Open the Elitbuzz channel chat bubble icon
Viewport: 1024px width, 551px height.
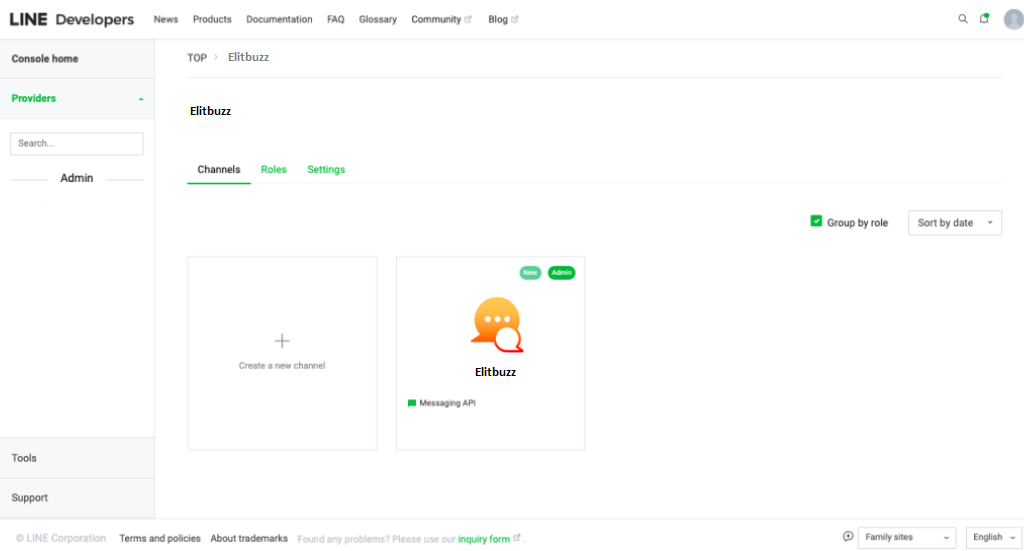click(497, 325)
